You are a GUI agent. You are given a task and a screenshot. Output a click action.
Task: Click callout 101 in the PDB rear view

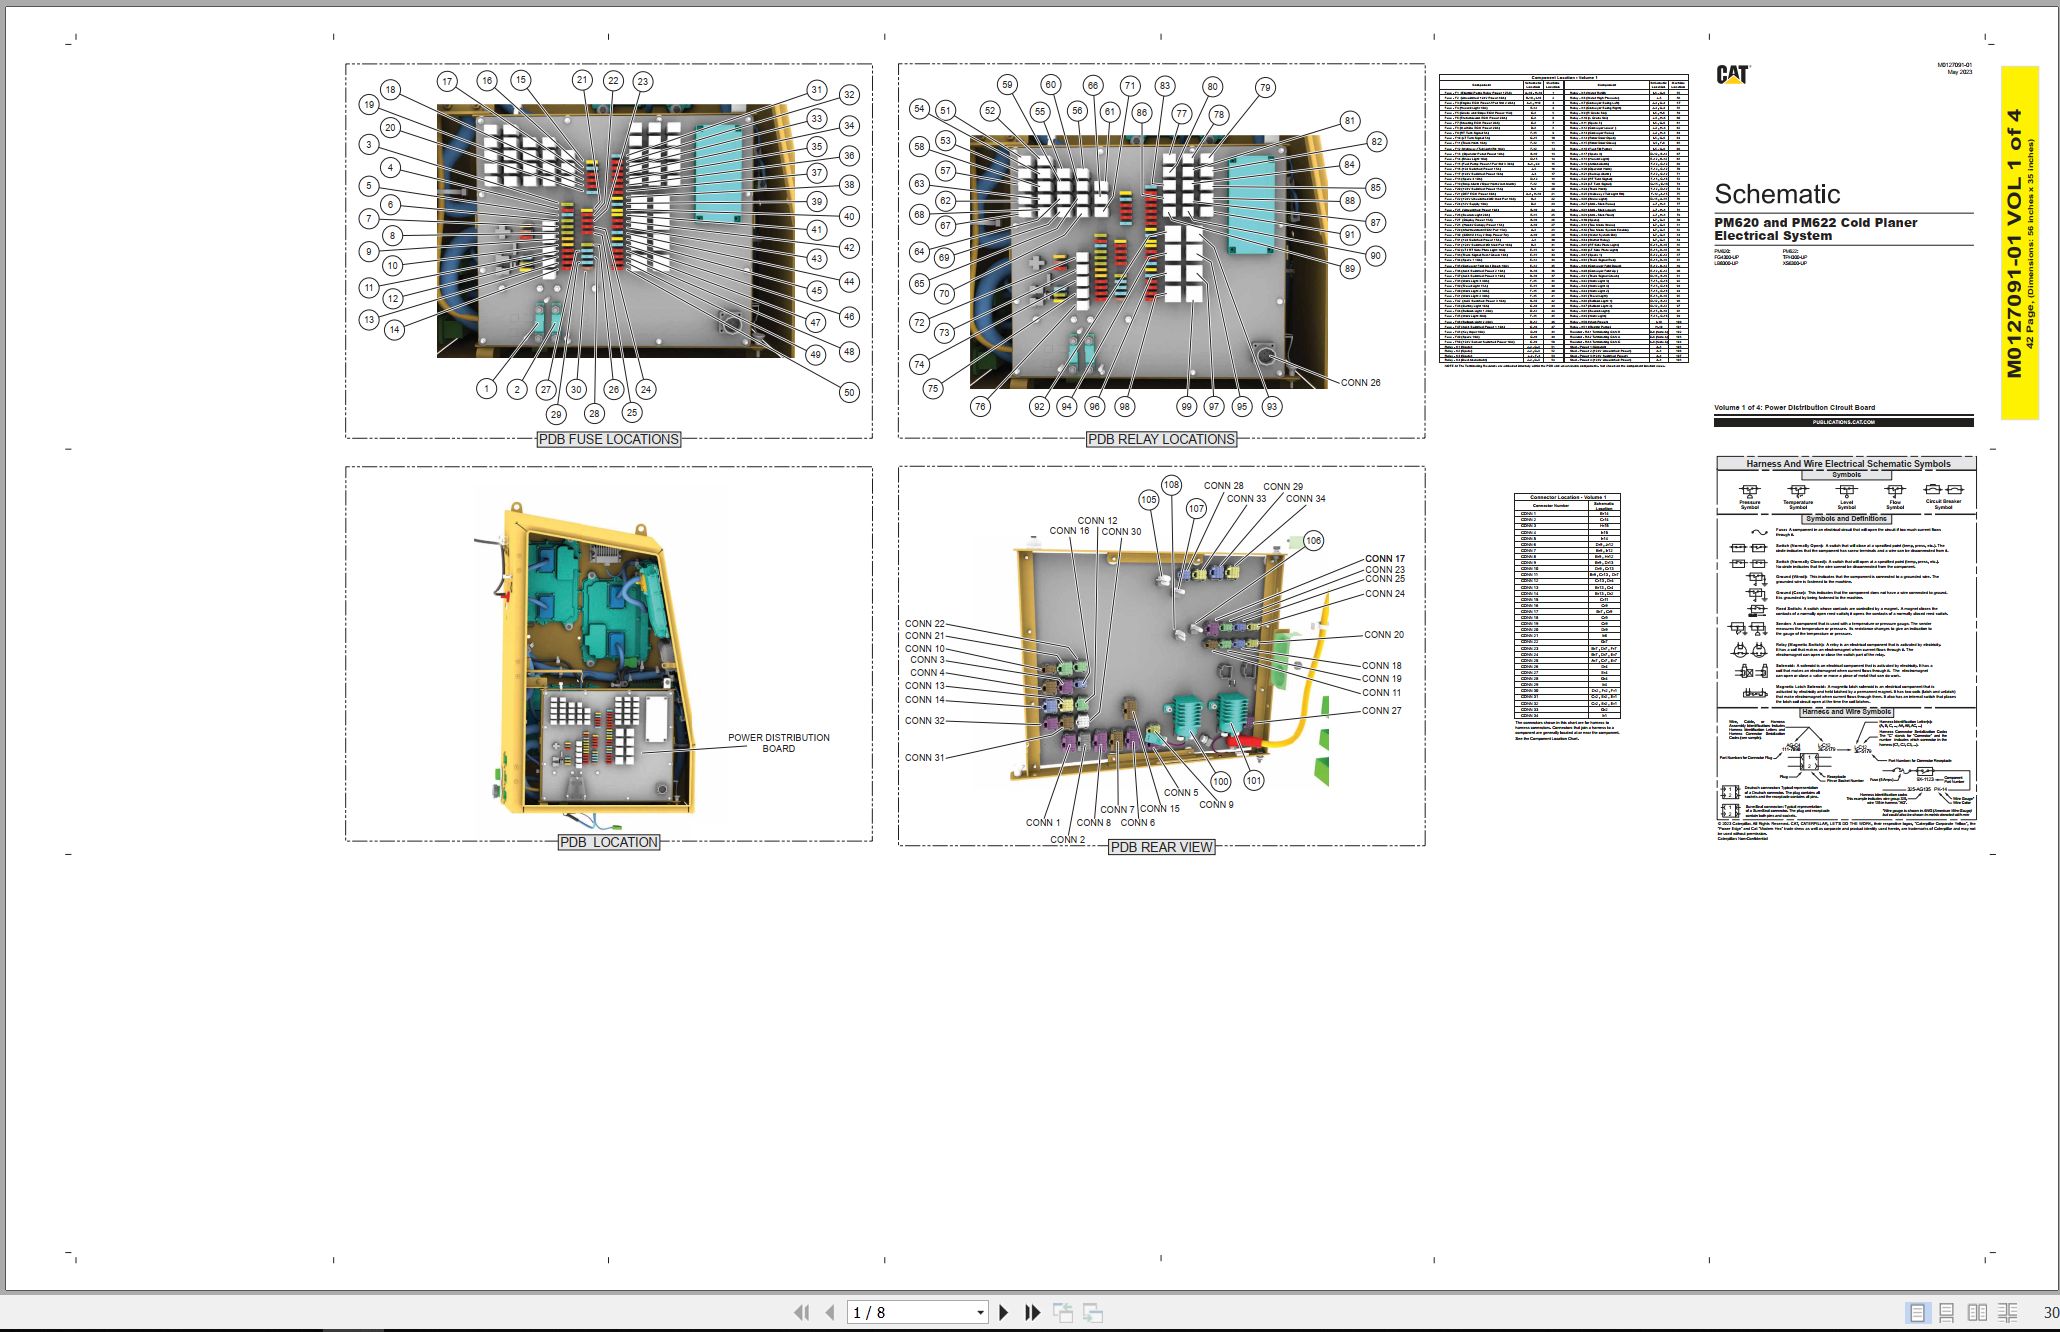click(1253, 781)
